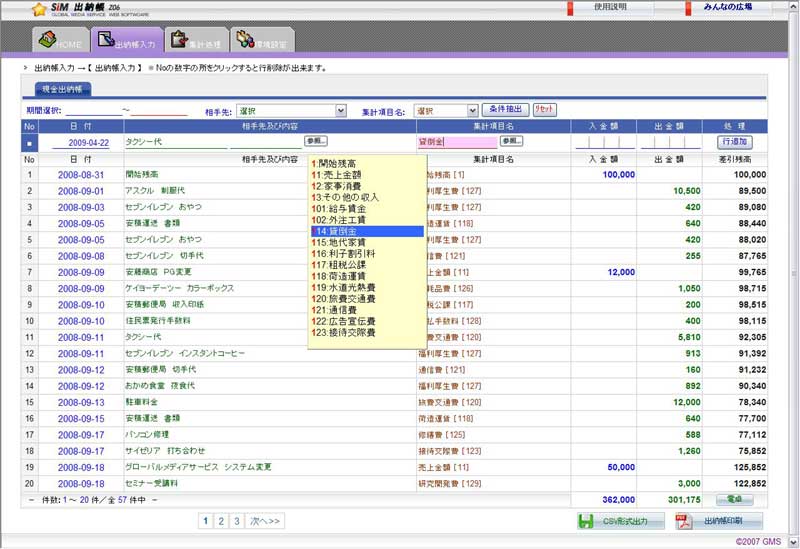Click the 次へ>> pagination link

[x=265, y=521]
